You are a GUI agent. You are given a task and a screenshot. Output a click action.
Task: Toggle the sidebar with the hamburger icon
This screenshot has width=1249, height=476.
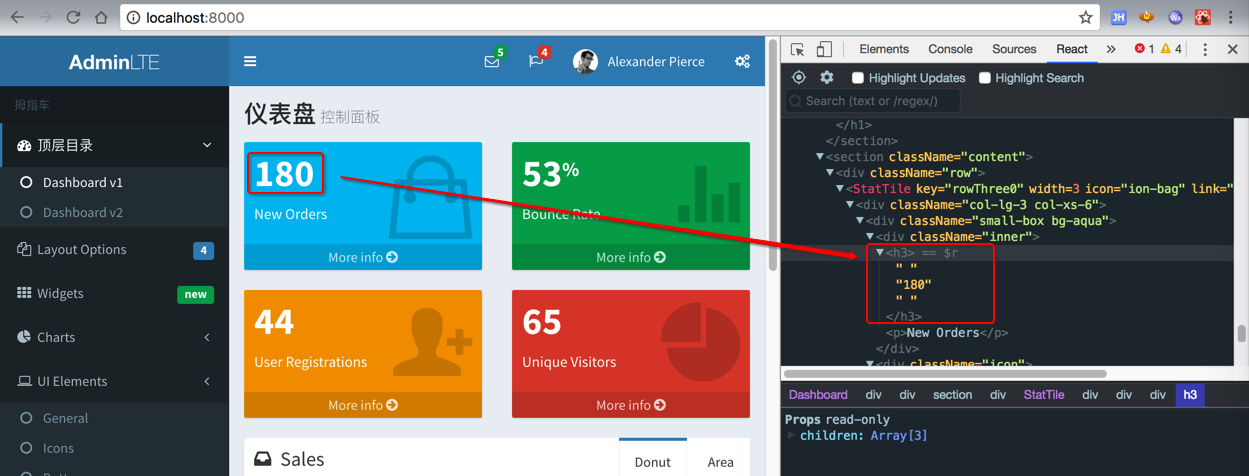250,61
